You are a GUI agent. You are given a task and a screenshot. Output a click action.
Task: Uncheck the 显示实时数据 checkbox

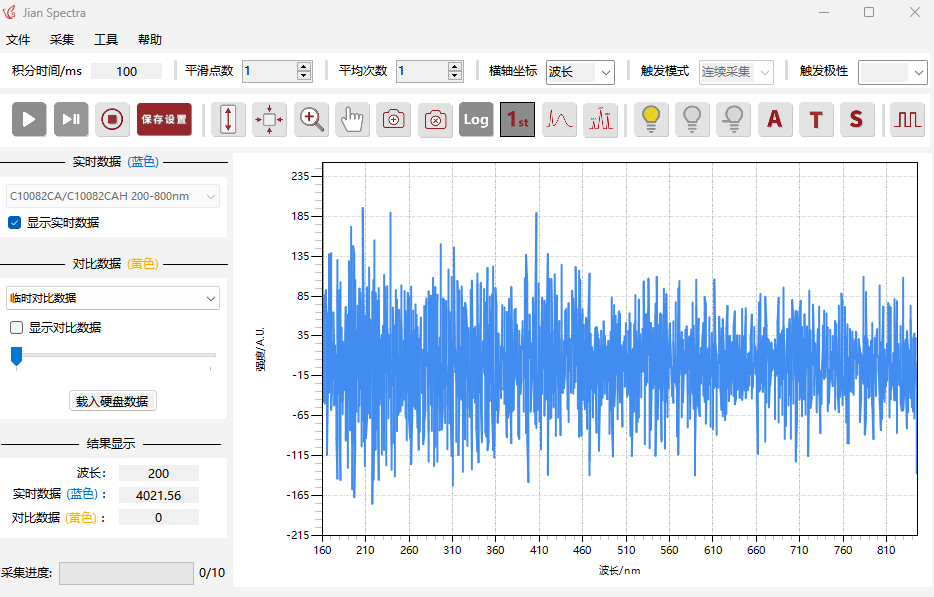[15, 222]
